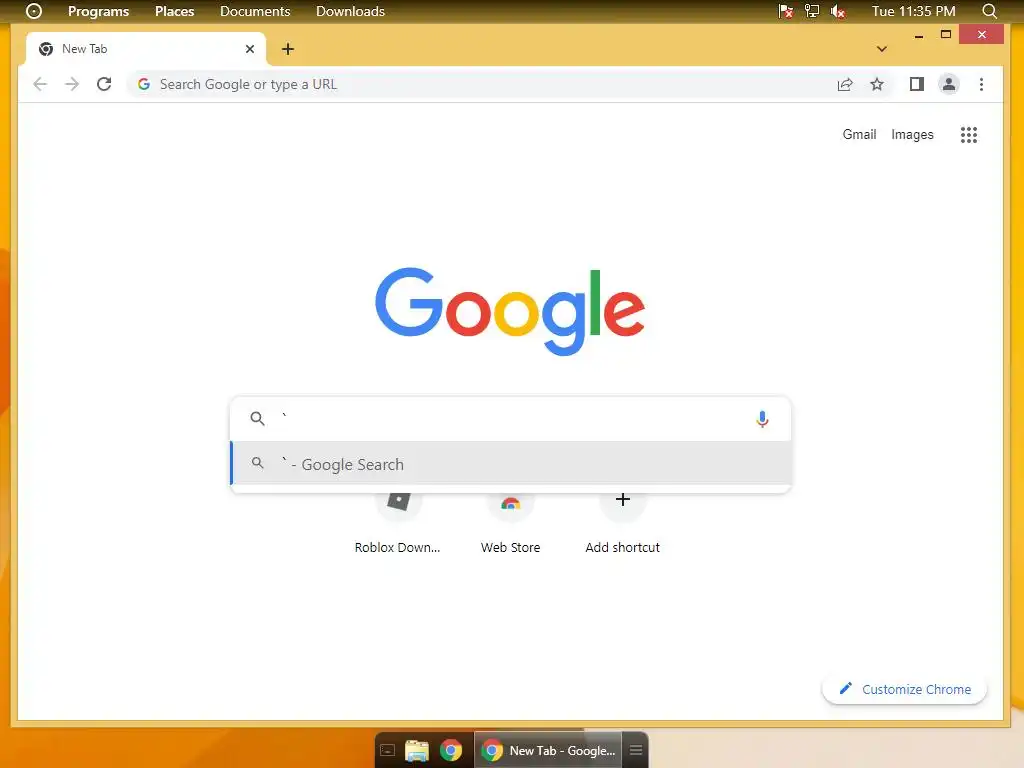
Task: Click the clock showing Tue 11:35 PM
Action: pyautogui.click(x=914, y=11)
